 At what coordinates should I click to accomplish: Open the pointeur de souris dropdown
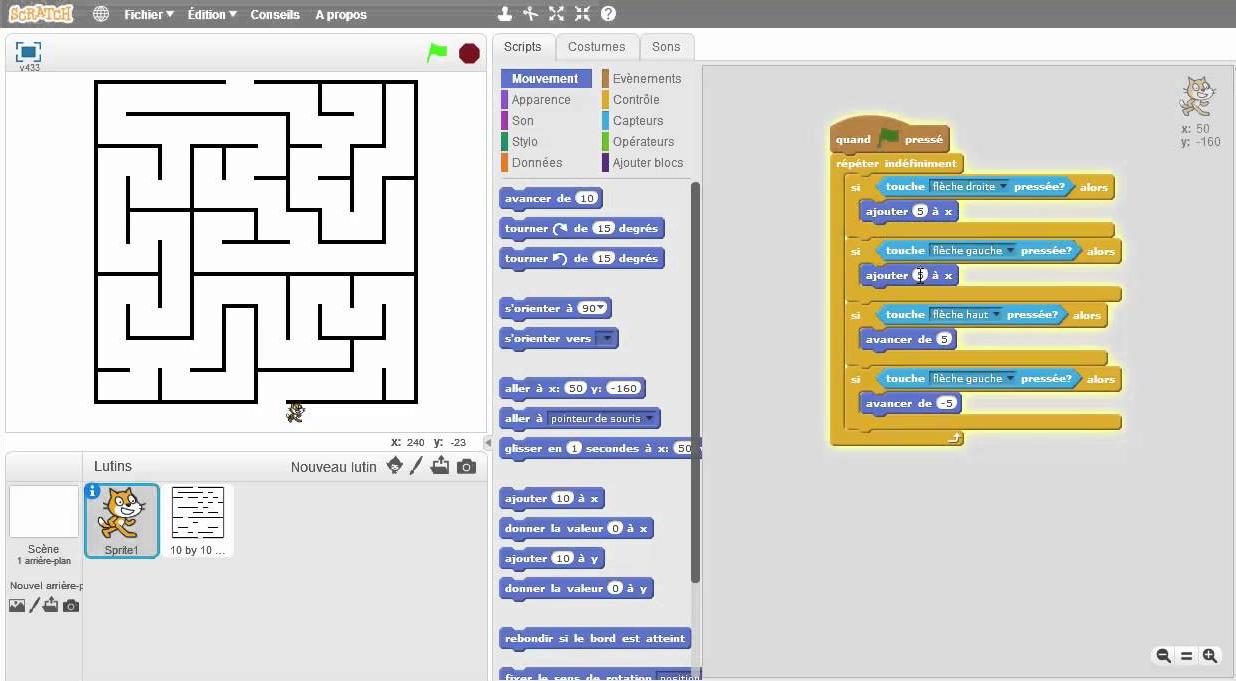pyautogui.click(x=650, y=419)
